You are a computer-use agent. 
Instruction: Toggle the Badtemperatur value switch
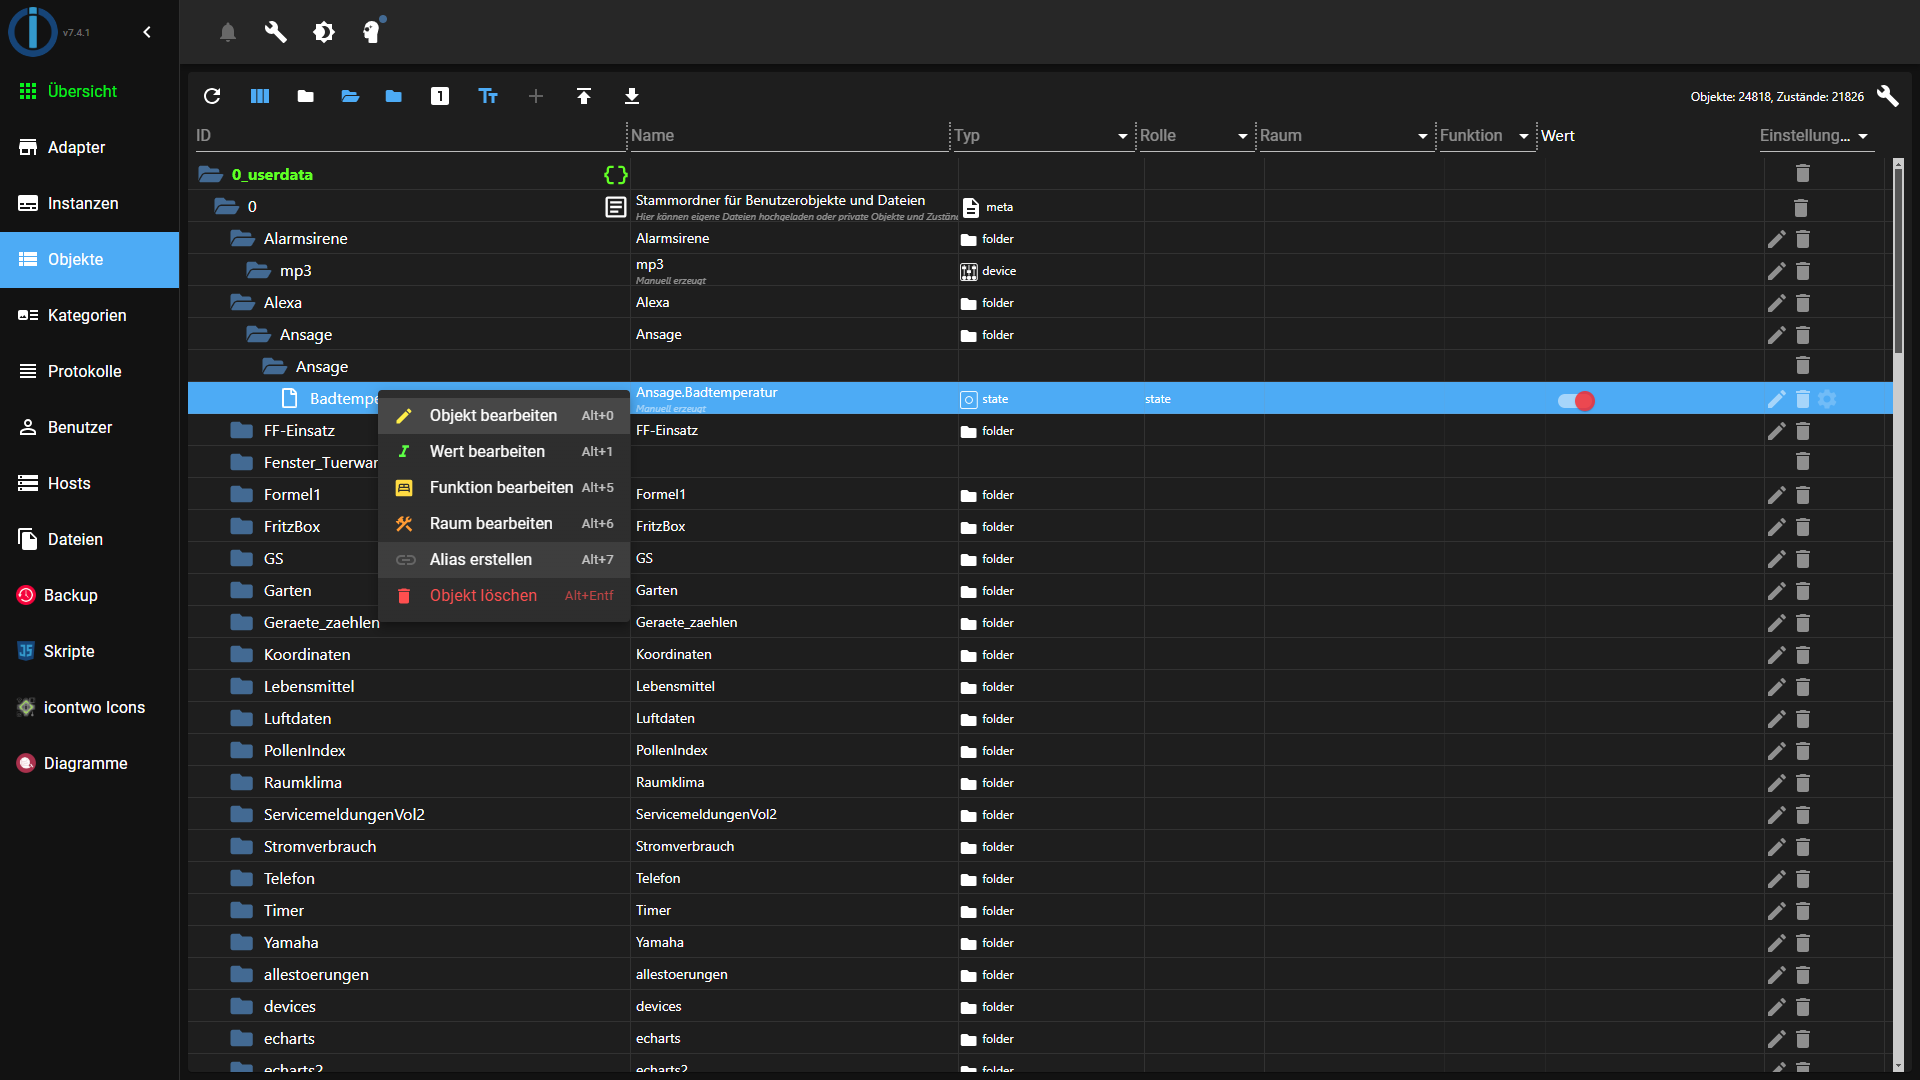1576,401
